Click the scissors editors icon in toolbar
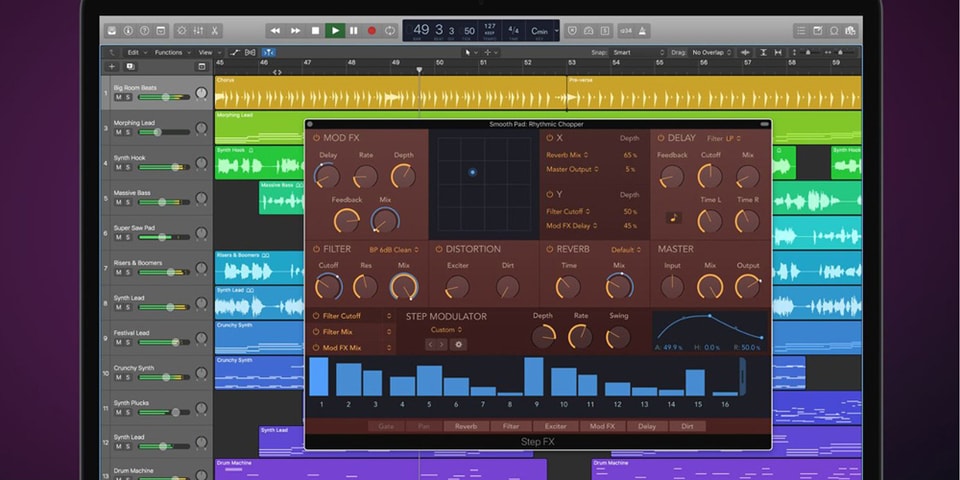 coord(215,31)
